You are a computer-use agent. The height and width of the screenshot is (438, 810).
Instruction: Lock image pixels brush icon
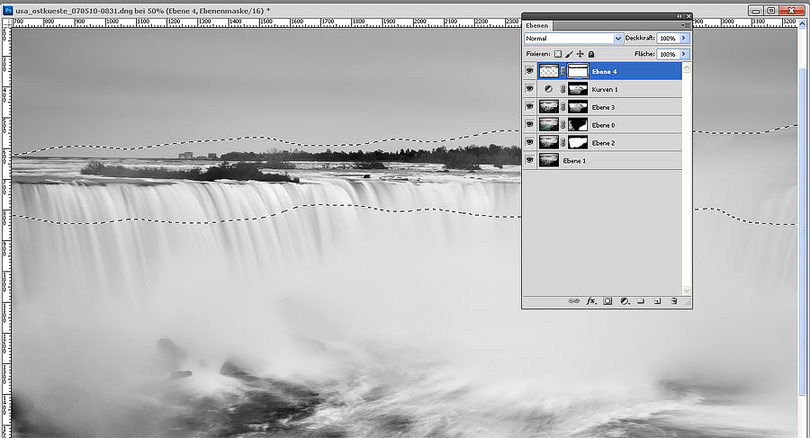569,54
